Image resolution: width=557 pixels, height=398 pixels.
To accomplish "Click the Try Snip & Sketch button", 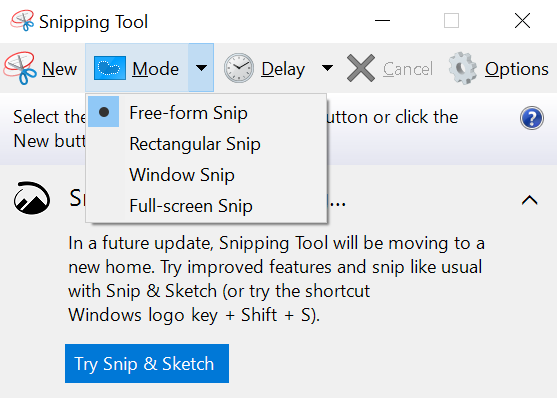I will click(x=147, y=363).
